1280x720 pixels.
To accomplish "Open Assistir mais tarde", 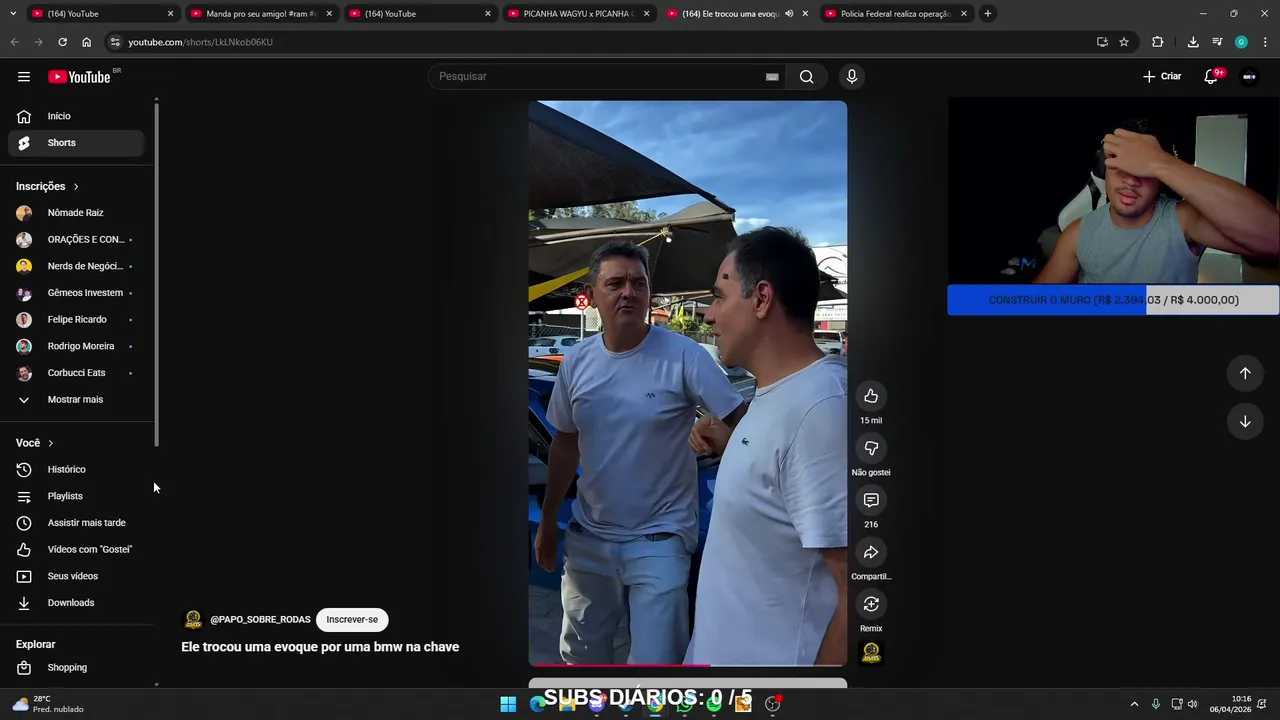I will coord(75,523).
